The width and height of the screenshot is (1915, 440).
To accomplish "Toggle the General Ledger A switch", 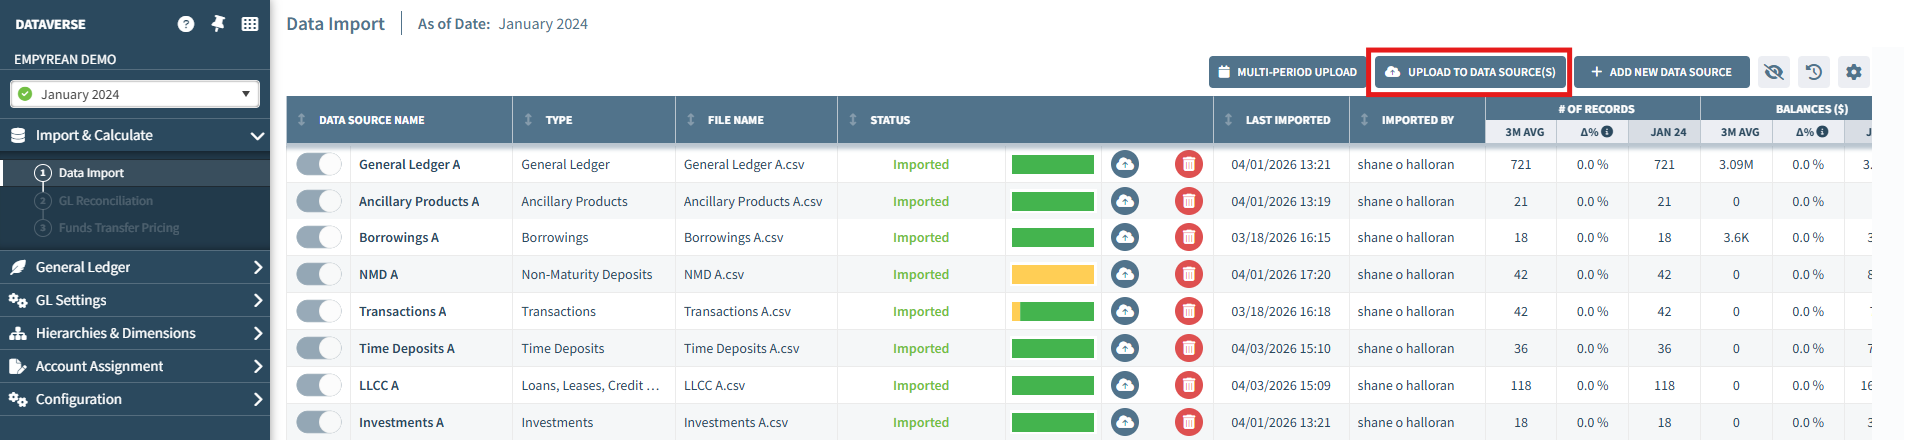I will coord(319,164).
